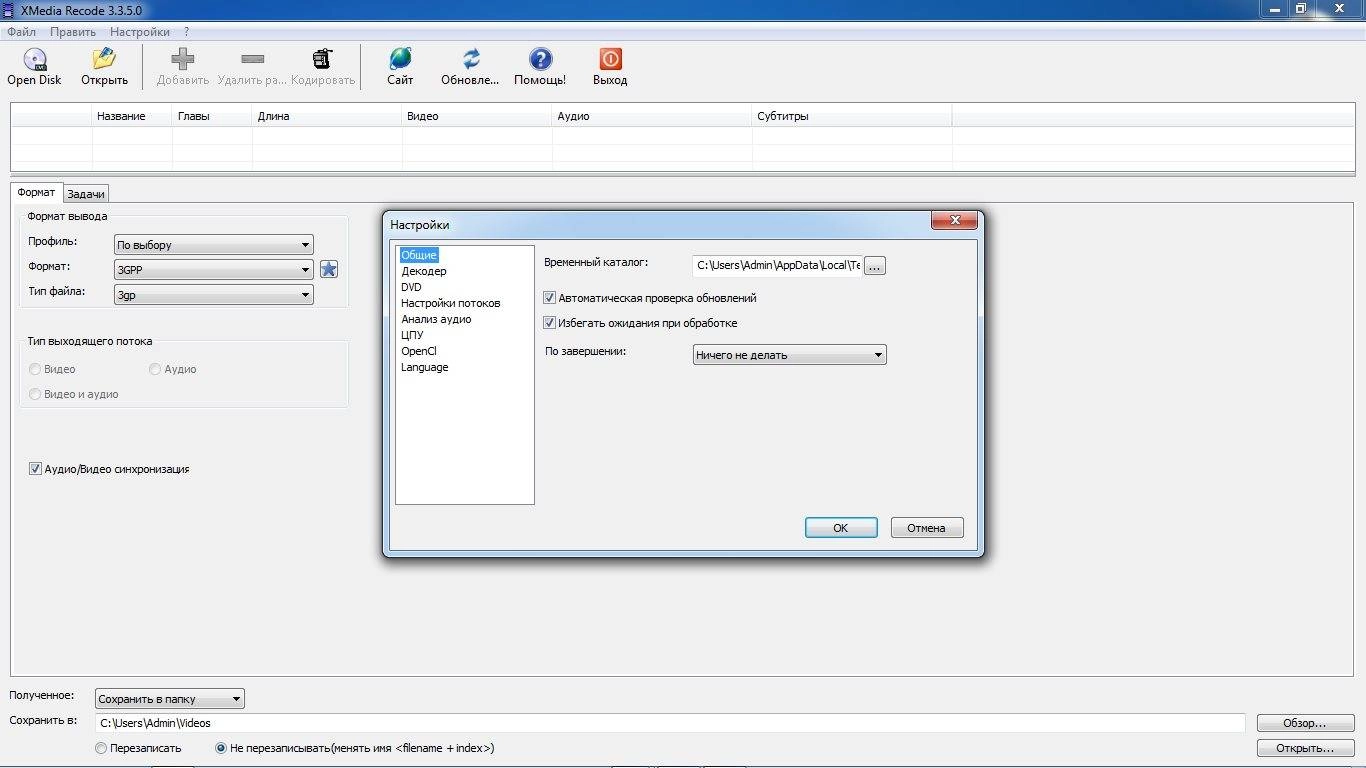Click the browse ... button for Временный каталог
The image size is (1366, 768).
[875, 266]
